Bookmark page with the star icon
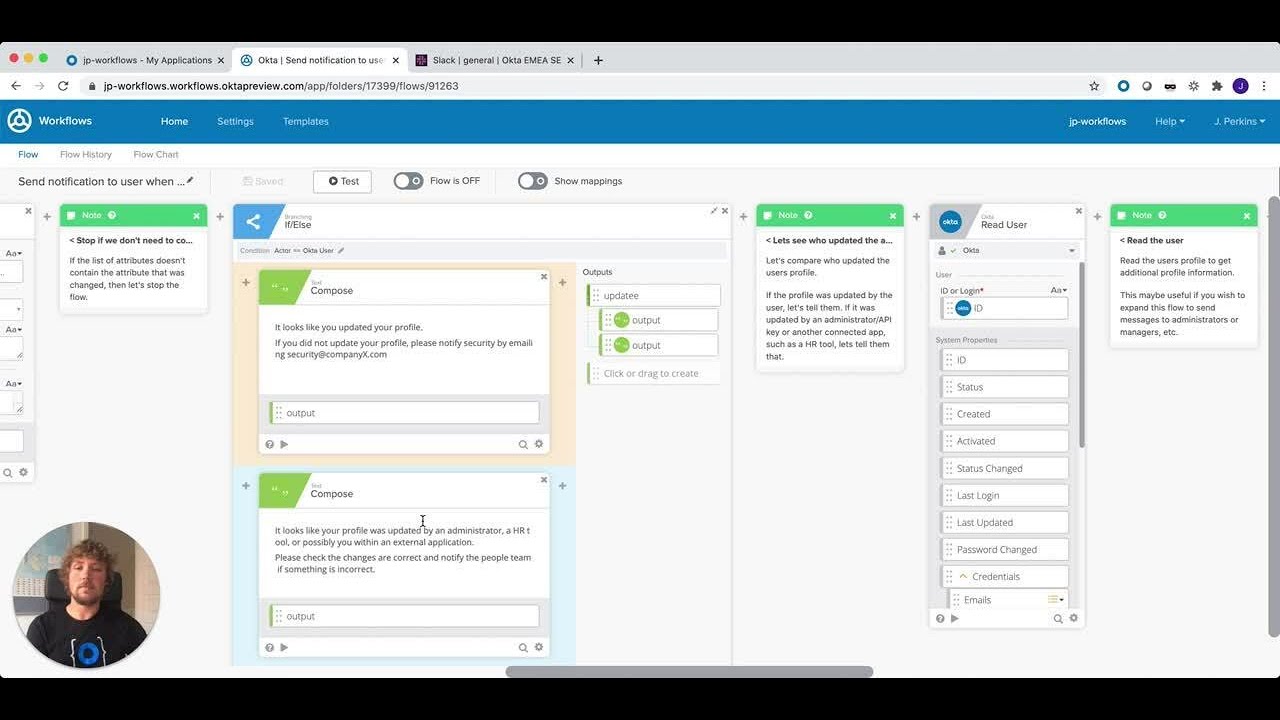The image size is (1280, 720). [x=1094, y=86]
